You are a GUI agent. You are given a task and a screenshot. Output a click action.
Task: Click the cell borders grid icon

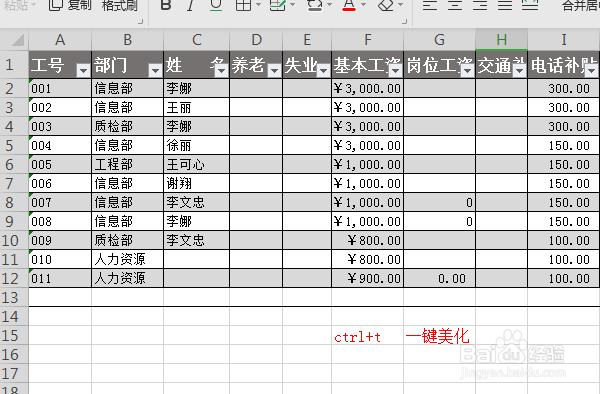point(243,5)
